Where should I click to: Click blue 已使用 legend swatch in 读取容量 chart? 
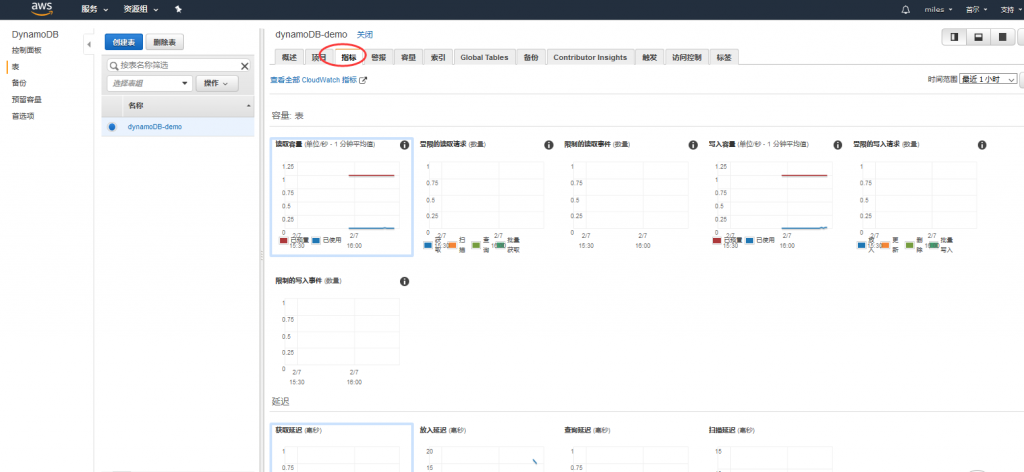pyautogui.click(x=316, y=240)
